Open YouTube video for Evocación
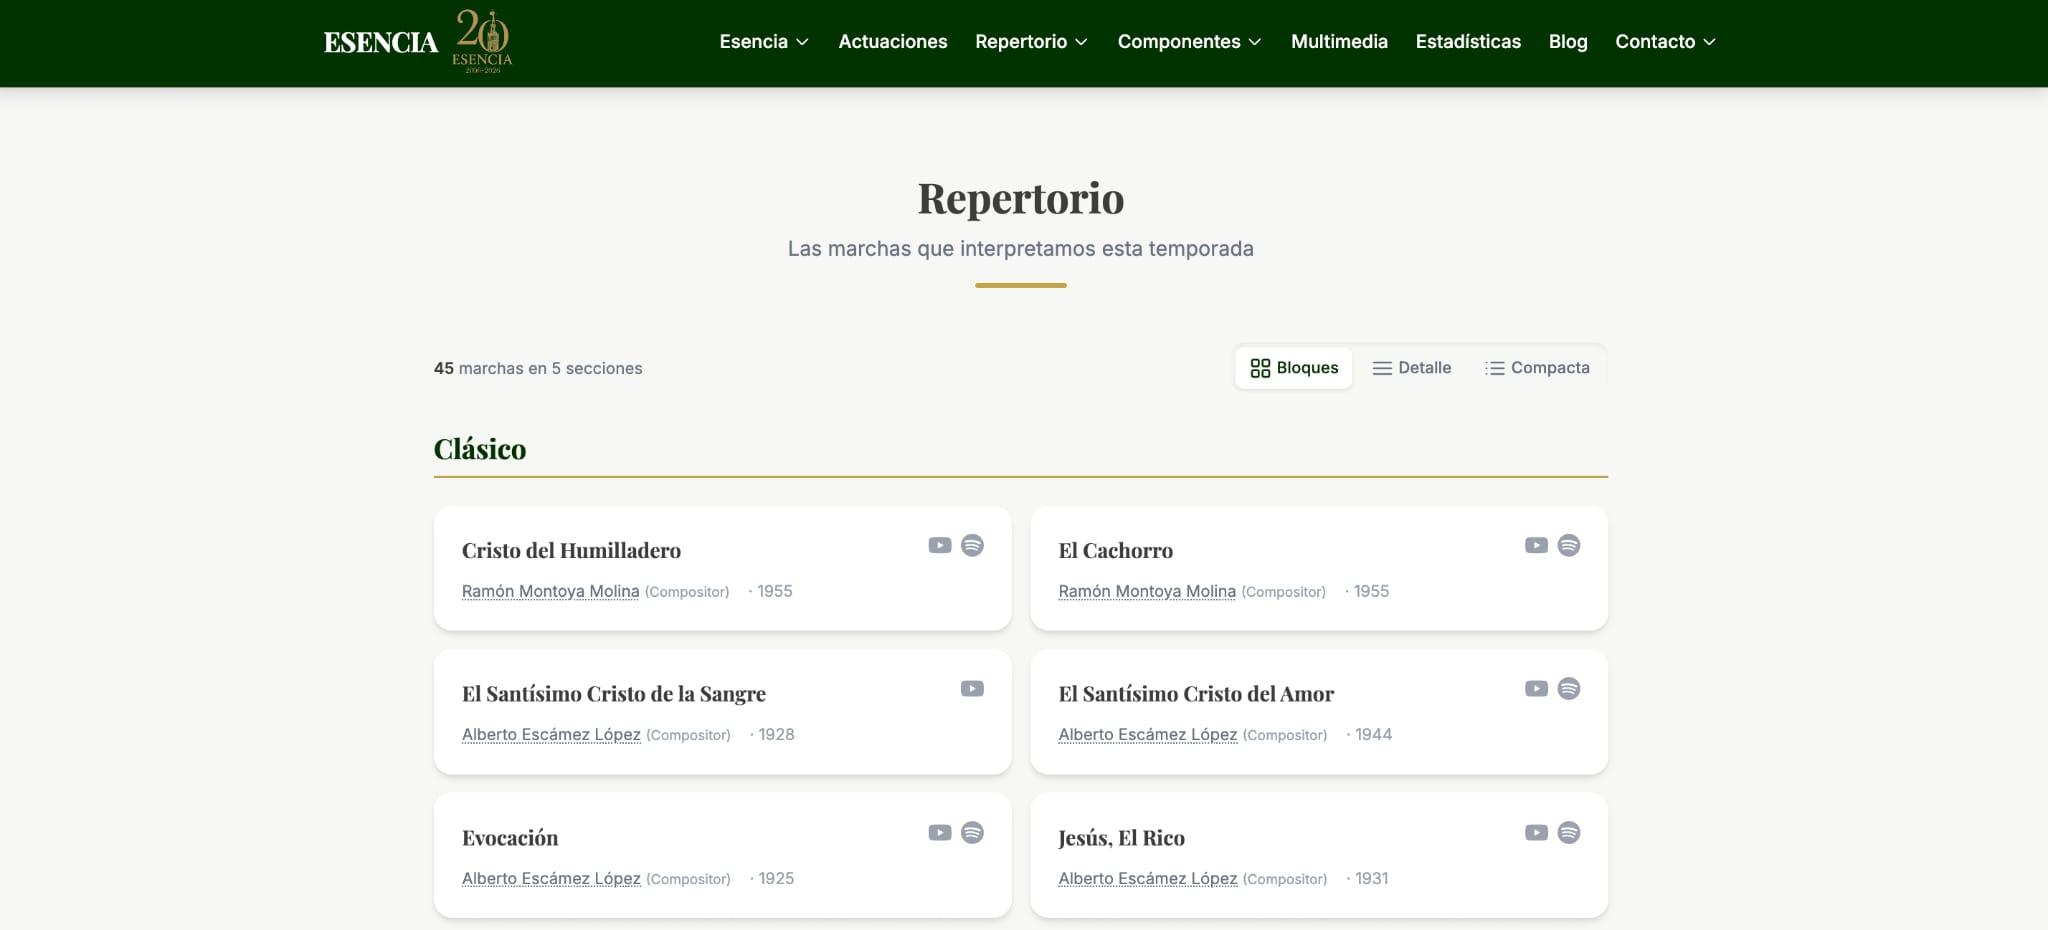 (939, 832)
